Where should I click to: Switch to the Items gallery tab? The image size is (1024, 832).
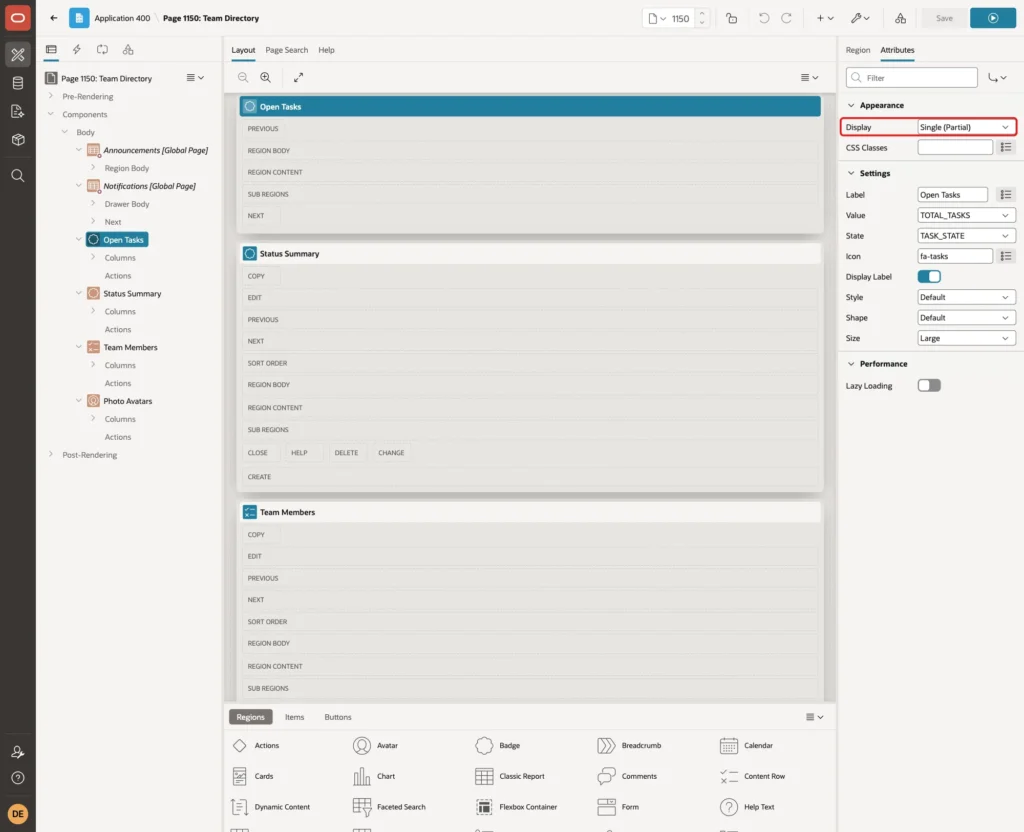pos(295,717)
